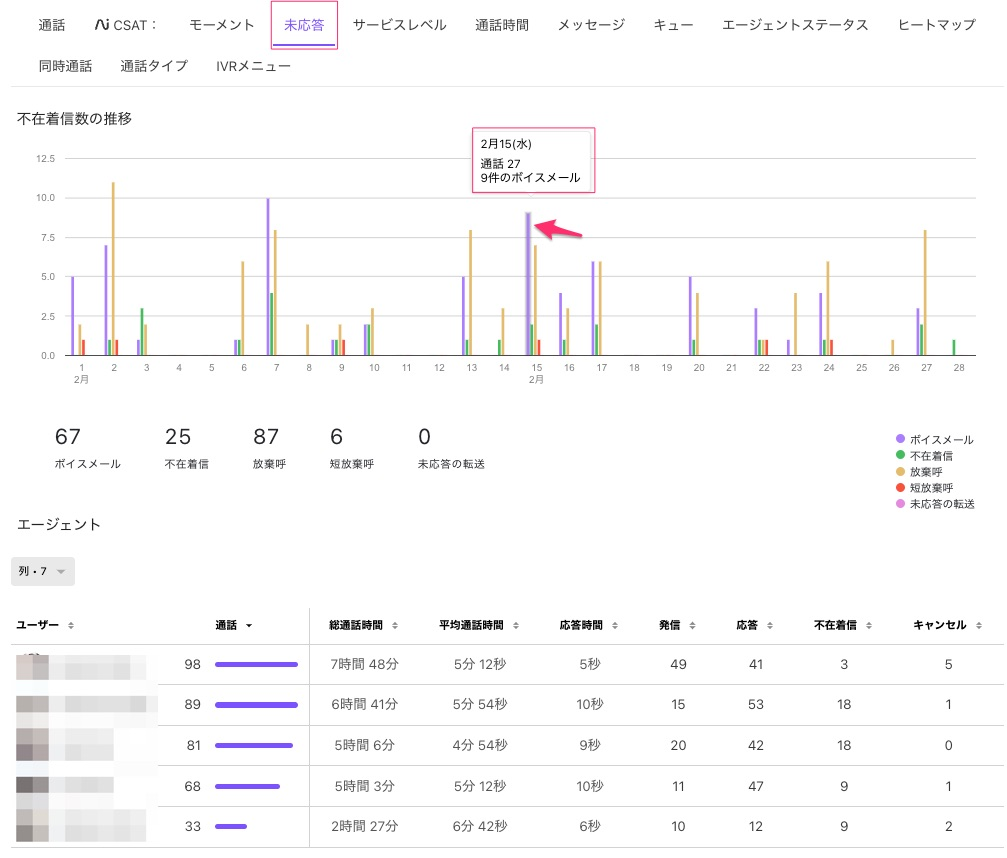Sort by キャンセル column

[947, 625]
